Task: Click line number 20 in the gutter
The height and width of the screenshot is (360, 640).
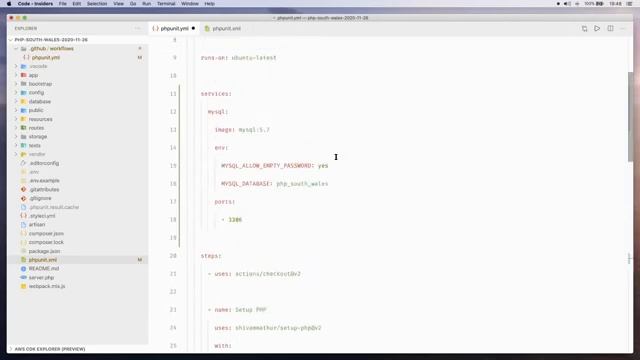Action: click(173, 256)
